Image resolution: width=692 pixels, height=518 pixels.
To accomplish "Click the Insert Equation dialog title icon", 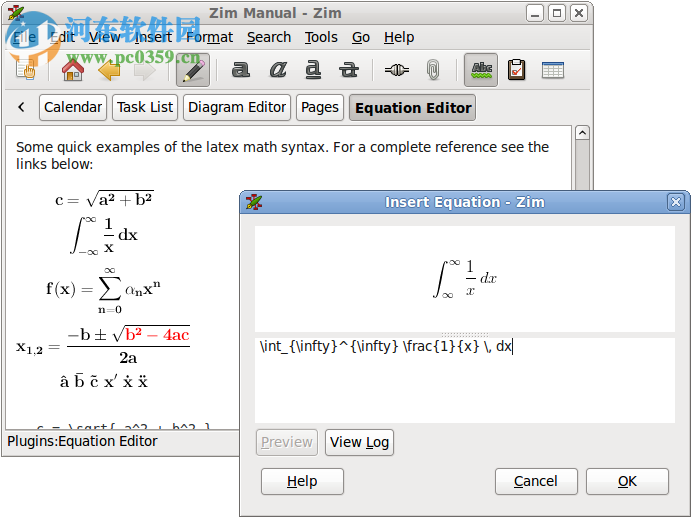I will [x=254, y=202].
